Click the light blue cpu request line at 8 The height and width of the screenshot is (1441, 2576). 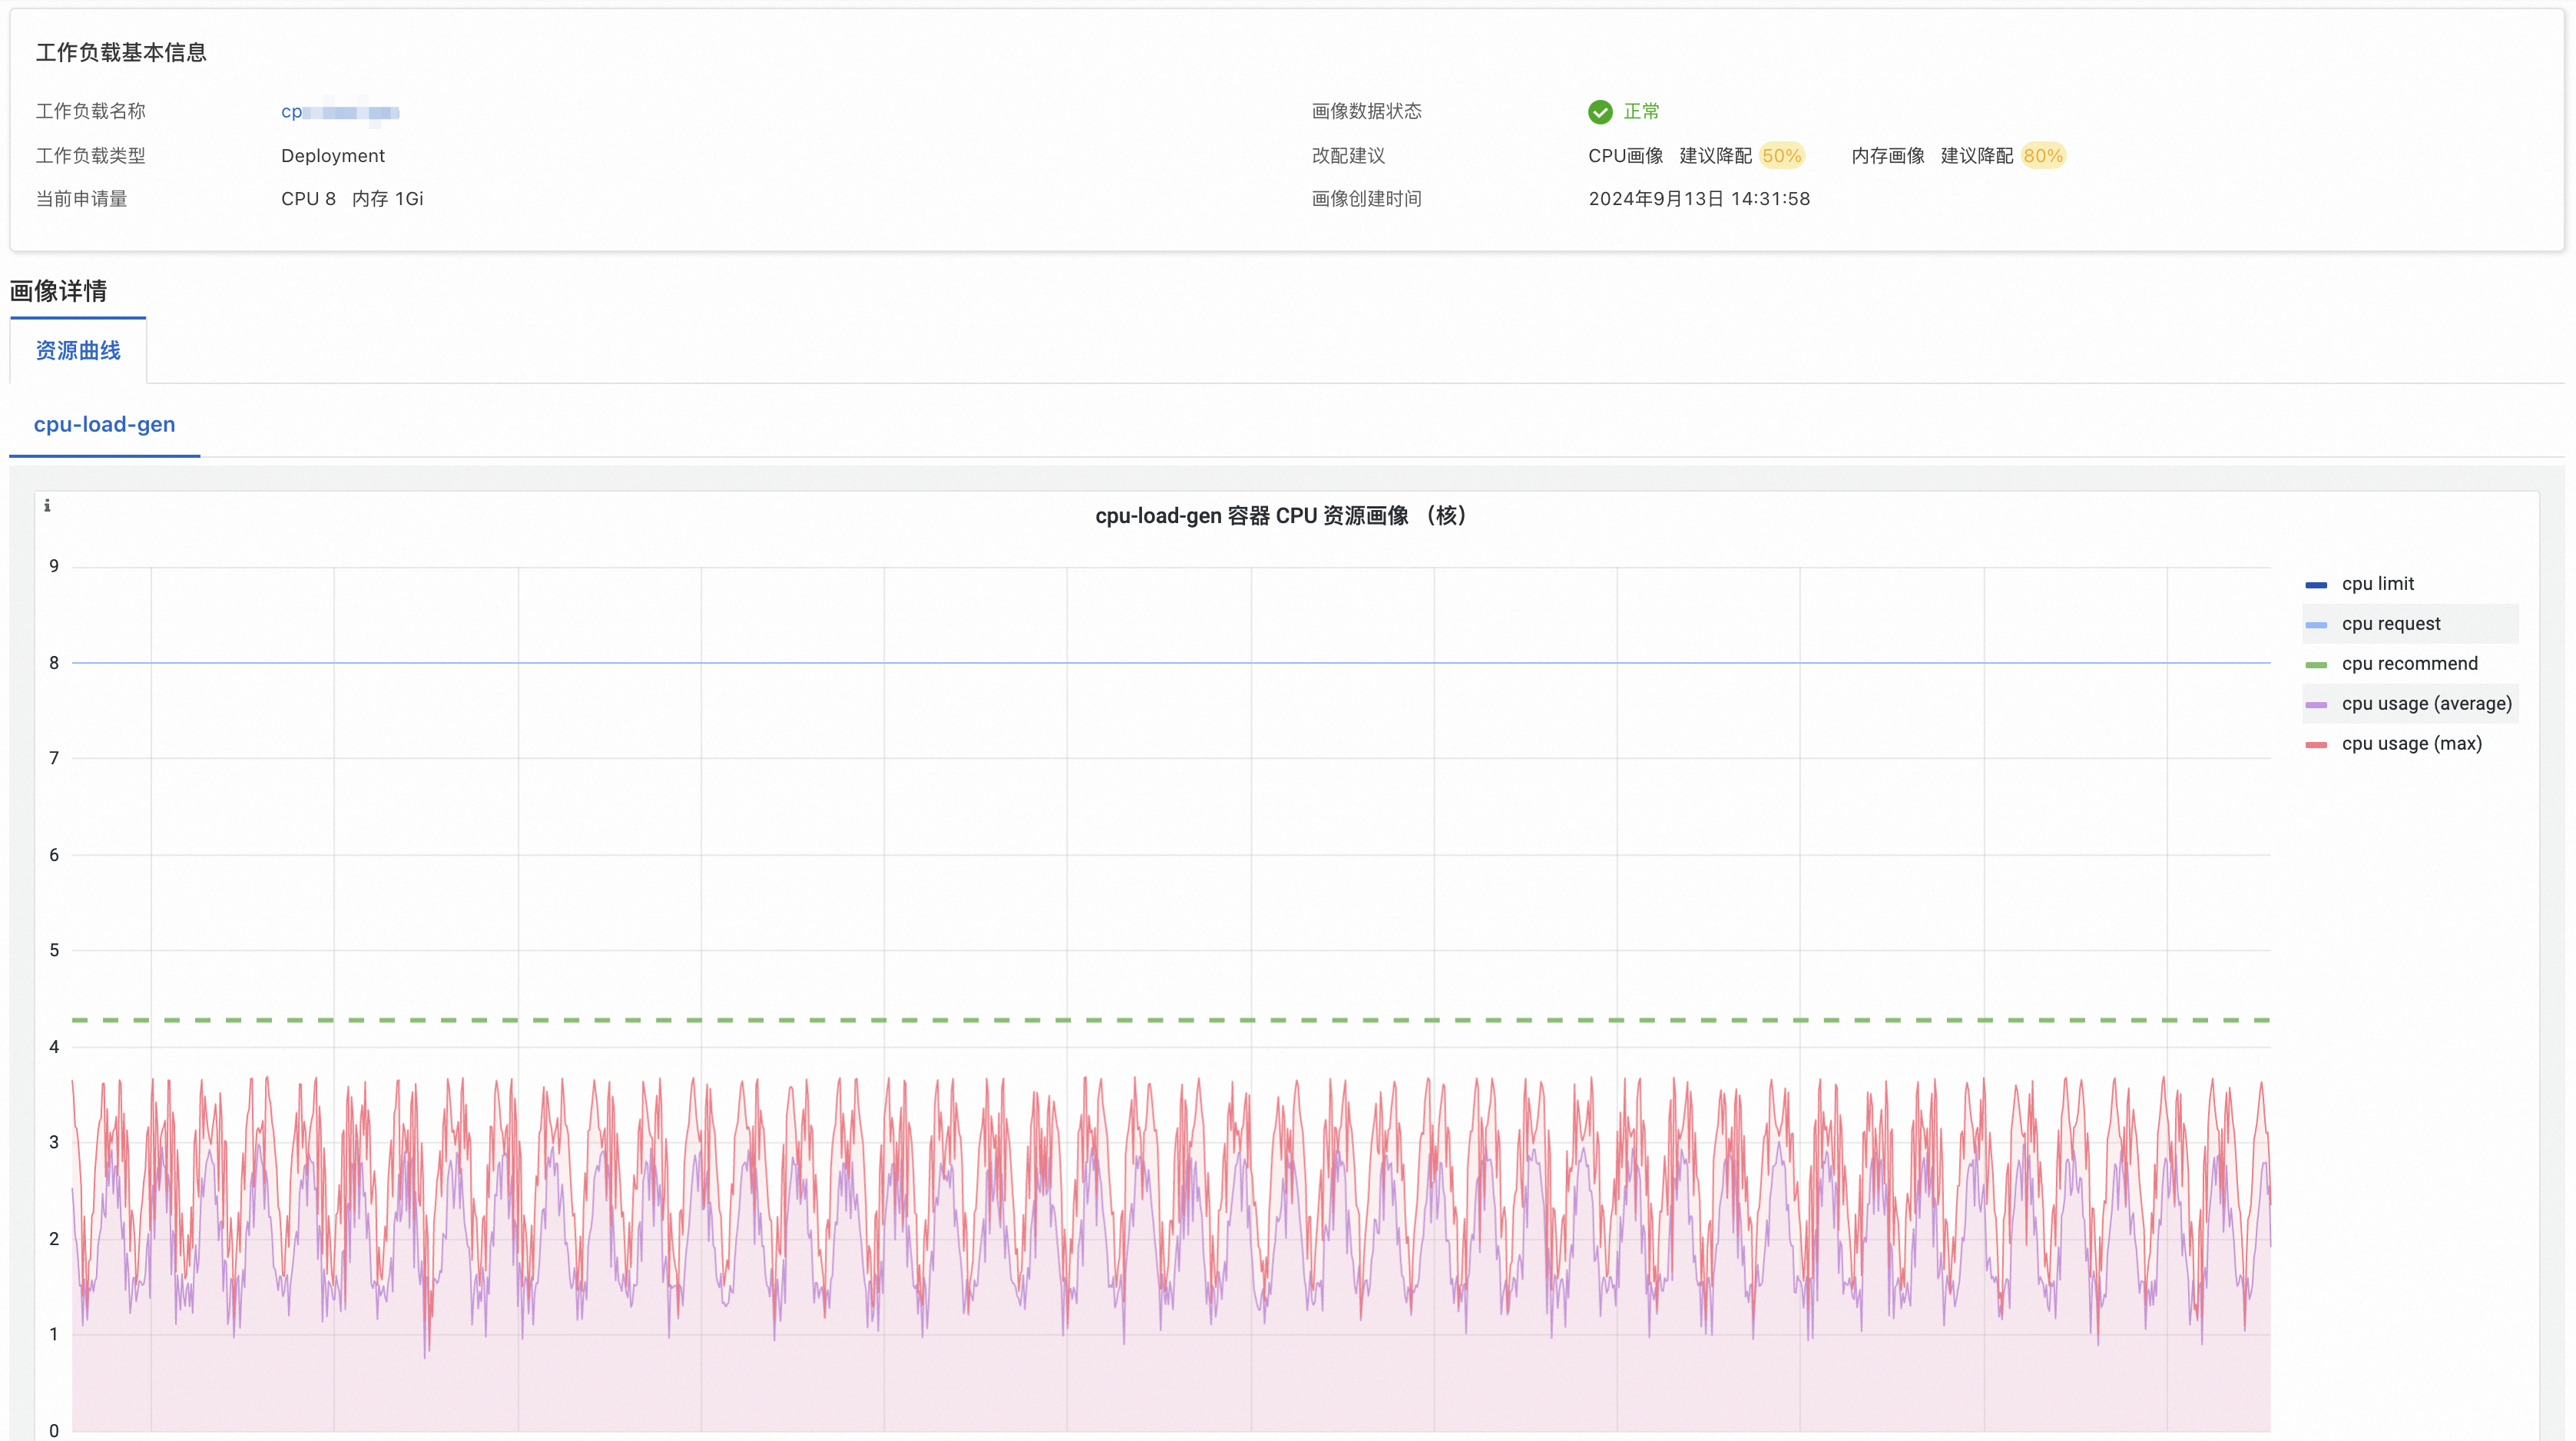[x=1171, y=663]
